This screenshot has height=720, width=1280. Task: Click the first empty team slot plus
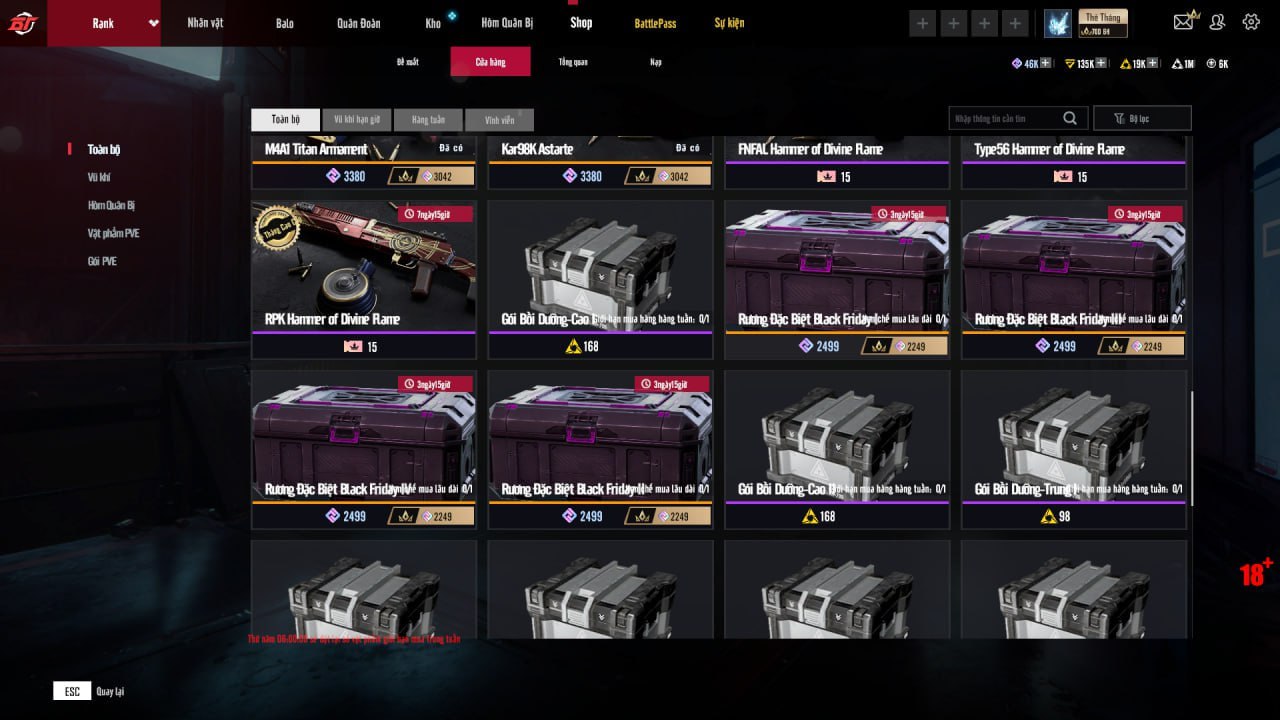coord(923,23)
